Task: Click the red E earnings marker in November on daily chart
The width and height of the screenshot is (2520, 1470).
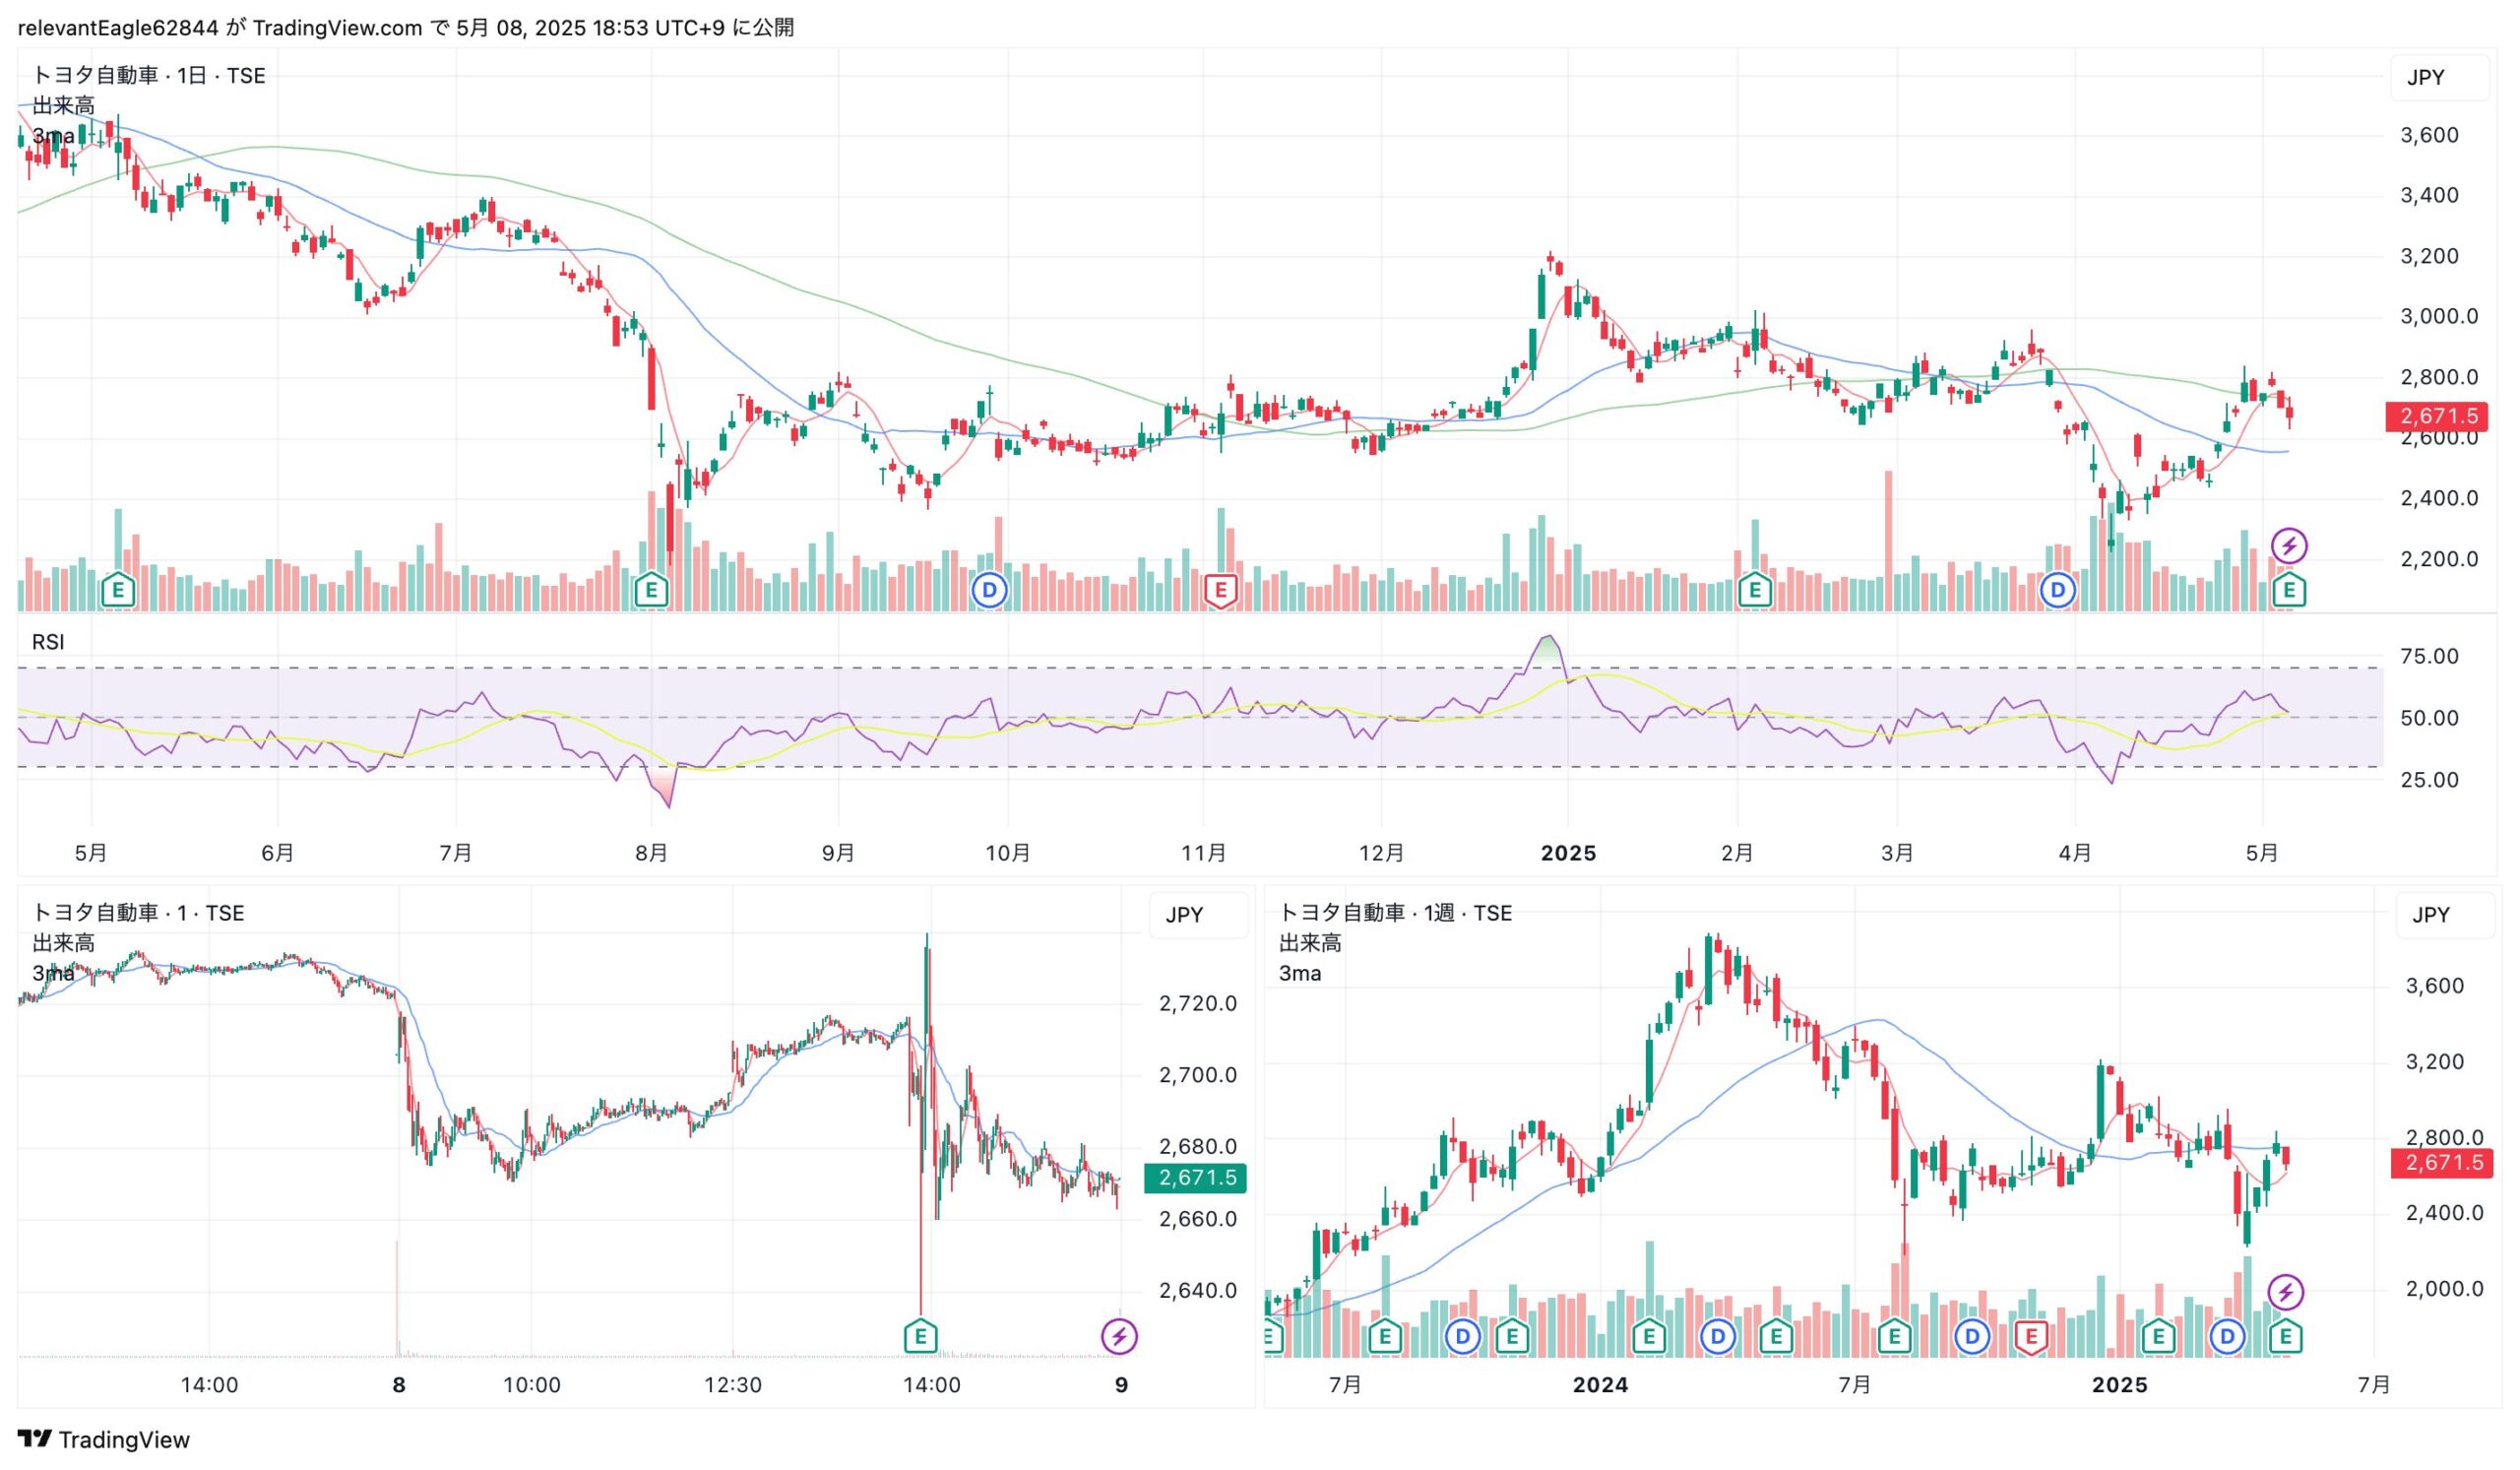Action: pos(1220,590)
